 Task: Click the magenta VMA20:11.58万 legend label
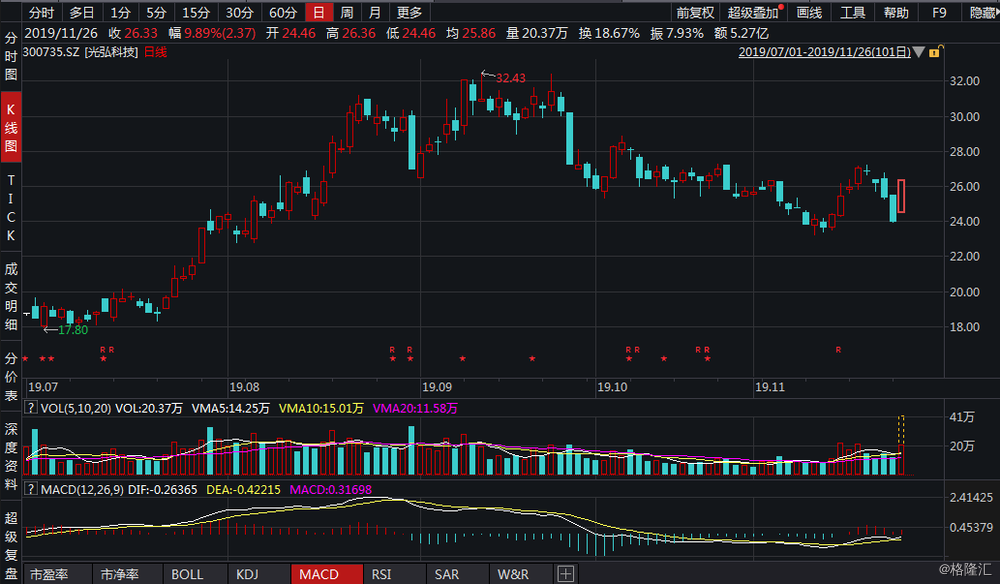pos(415,408)
